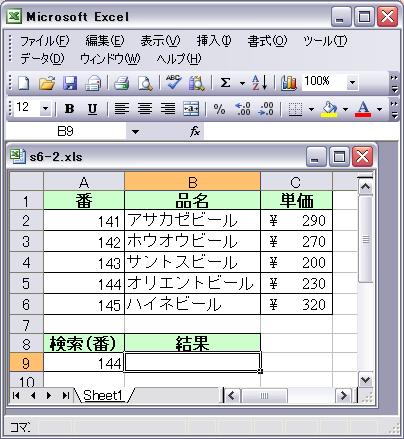
Task: Open the Name Box dropdown arrow
Action: pos(135,132)
